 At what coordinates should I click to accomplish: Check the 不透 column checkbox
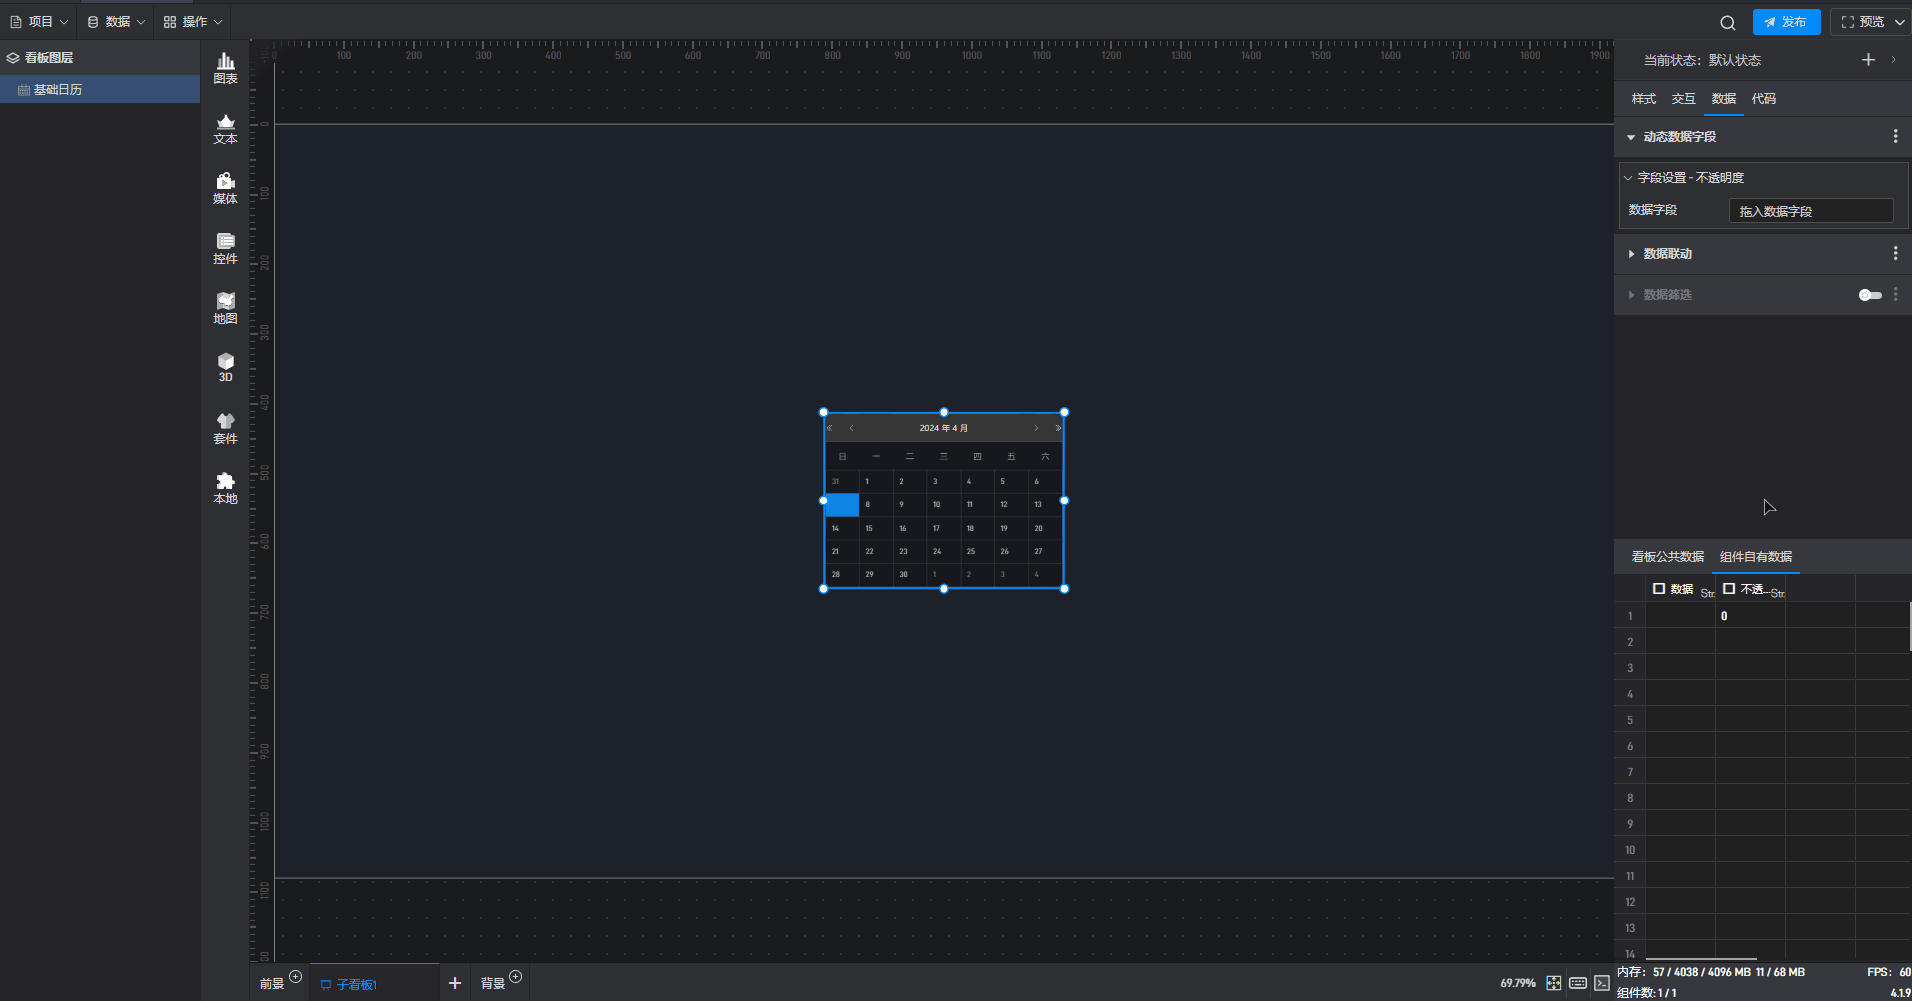(1729, 589)
